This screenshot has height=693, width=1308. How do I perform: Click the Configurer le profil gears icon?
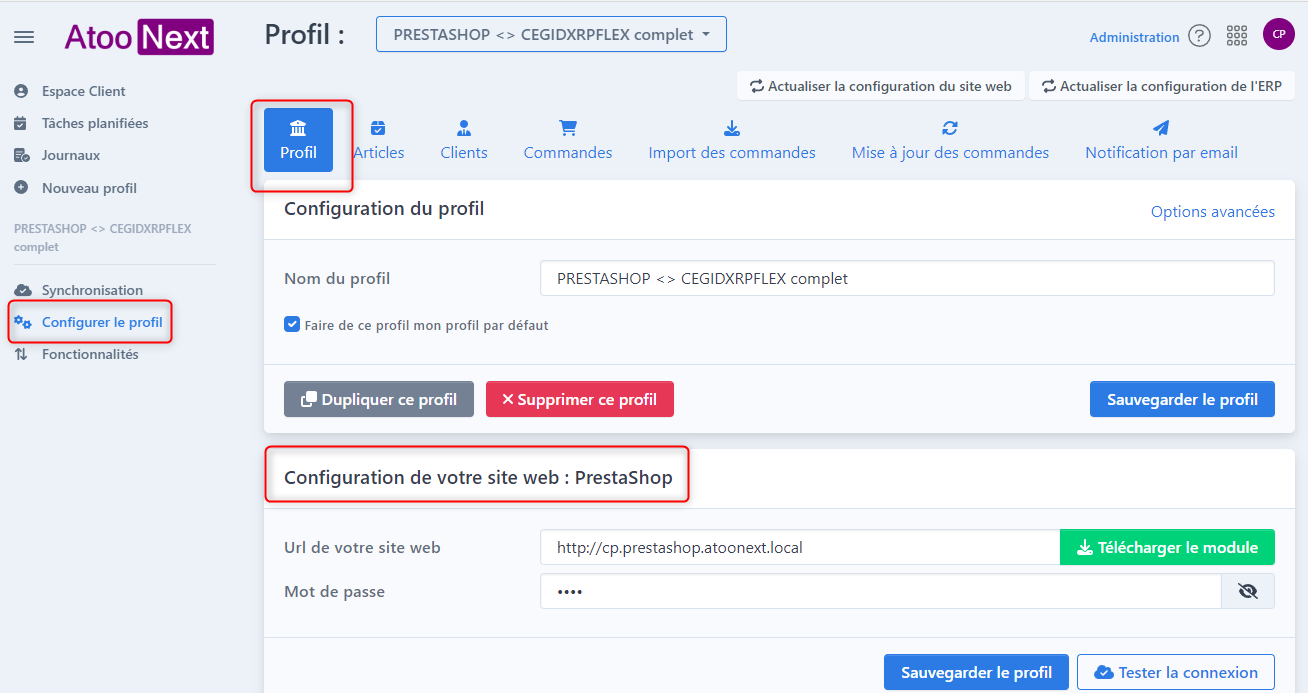click(x=22, y=322)
